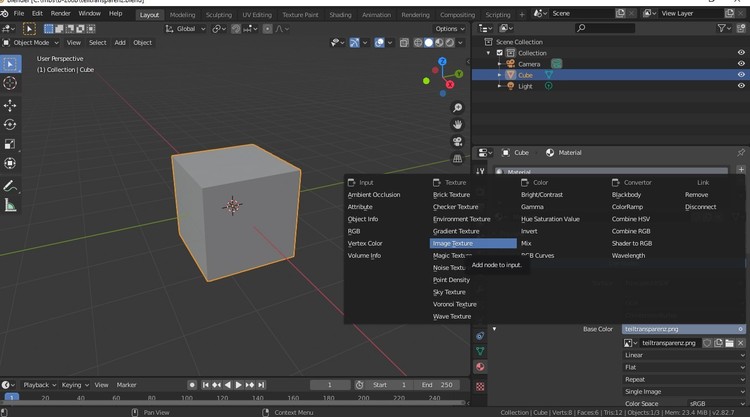The image size is (750, 417).
Task: Hide the Cube object eye icon
Action: (x=741, y=75)
